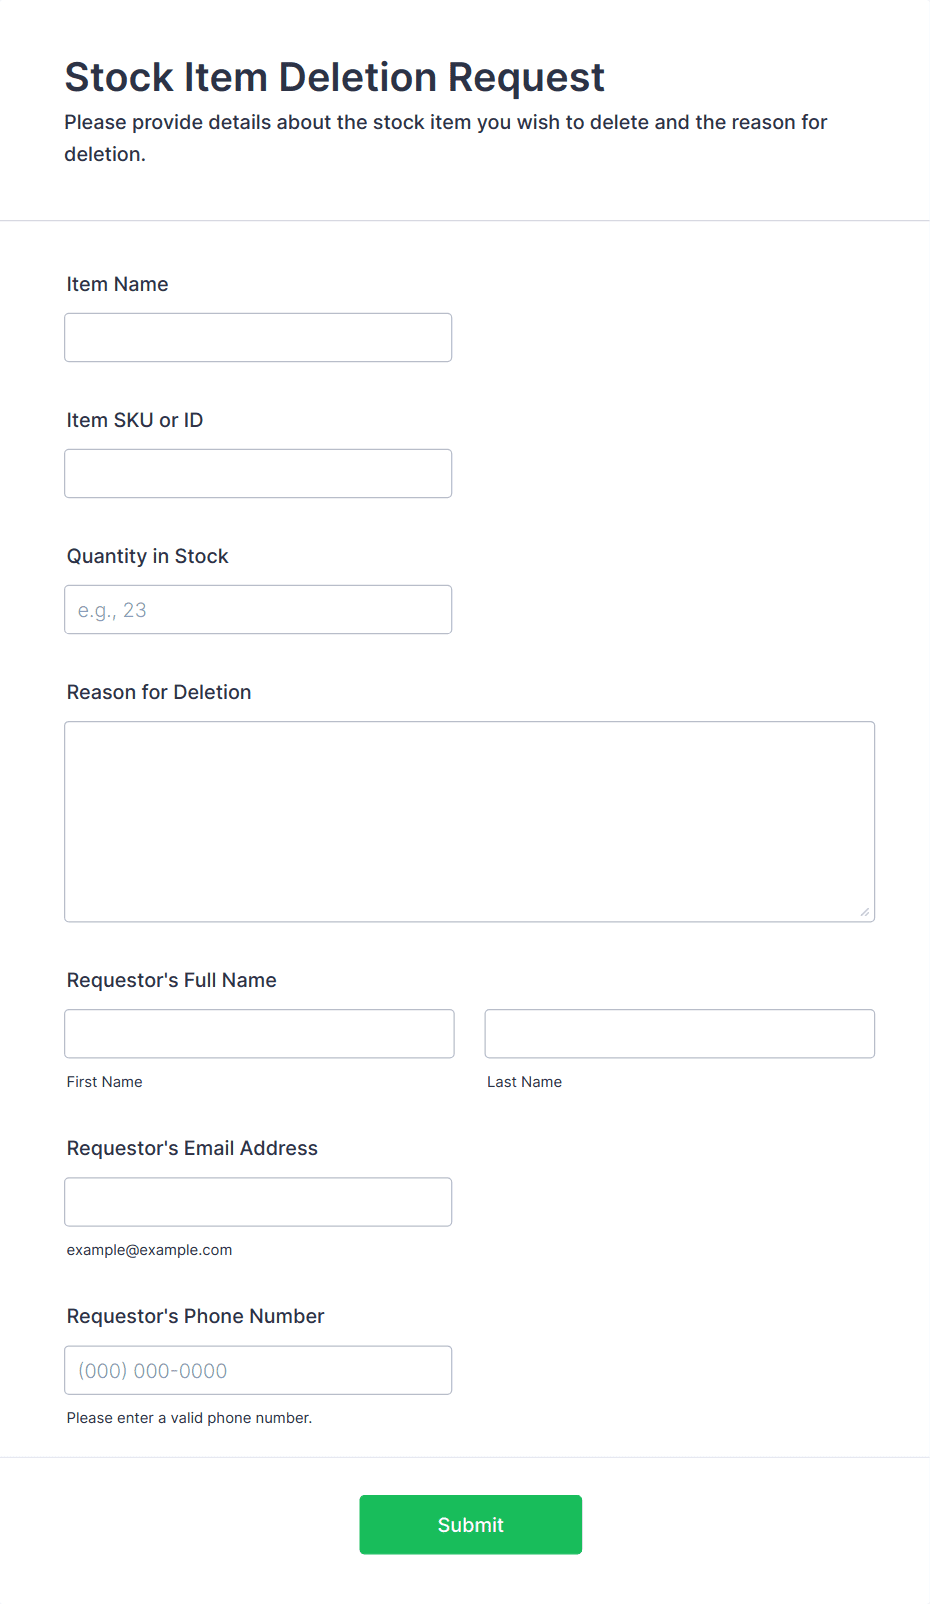
Task: Select the First Name input field
Action: pyautogui.click(x=259, y=1034)
